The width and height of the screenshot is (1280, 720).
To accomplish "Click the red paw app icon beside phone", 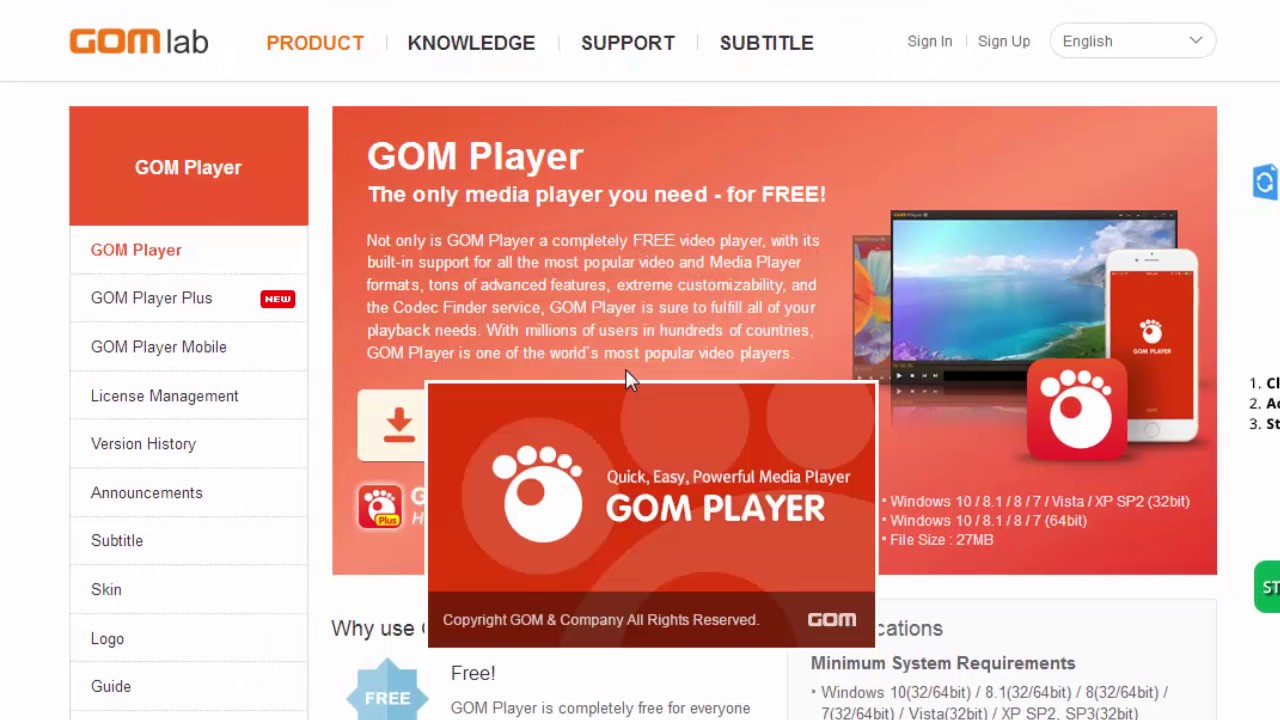I will point(1076,410).
